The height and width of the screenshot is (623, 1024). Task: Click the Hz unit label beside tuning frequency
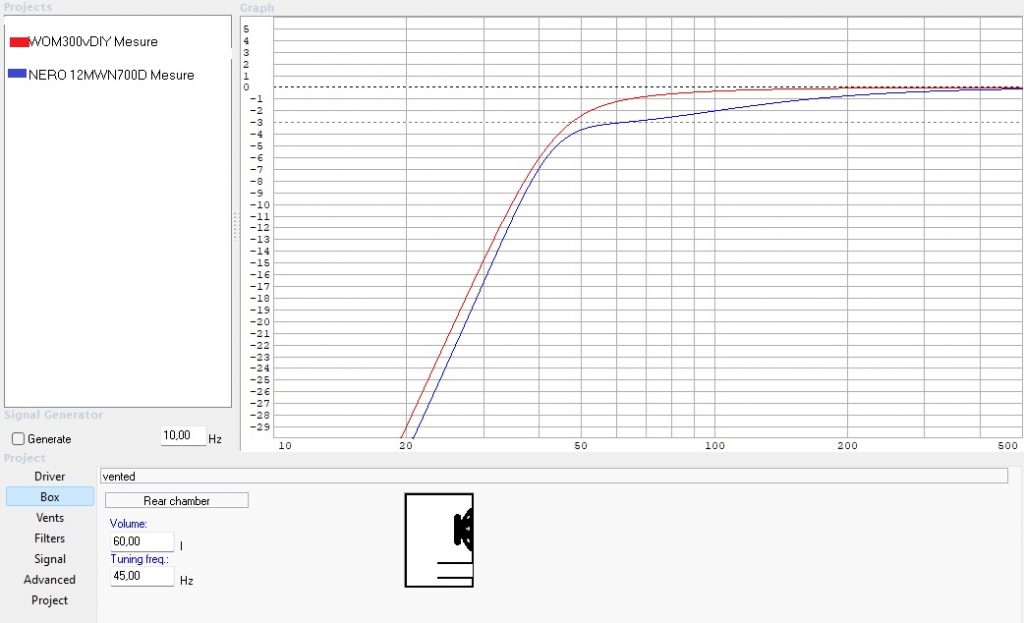point(186,580)
